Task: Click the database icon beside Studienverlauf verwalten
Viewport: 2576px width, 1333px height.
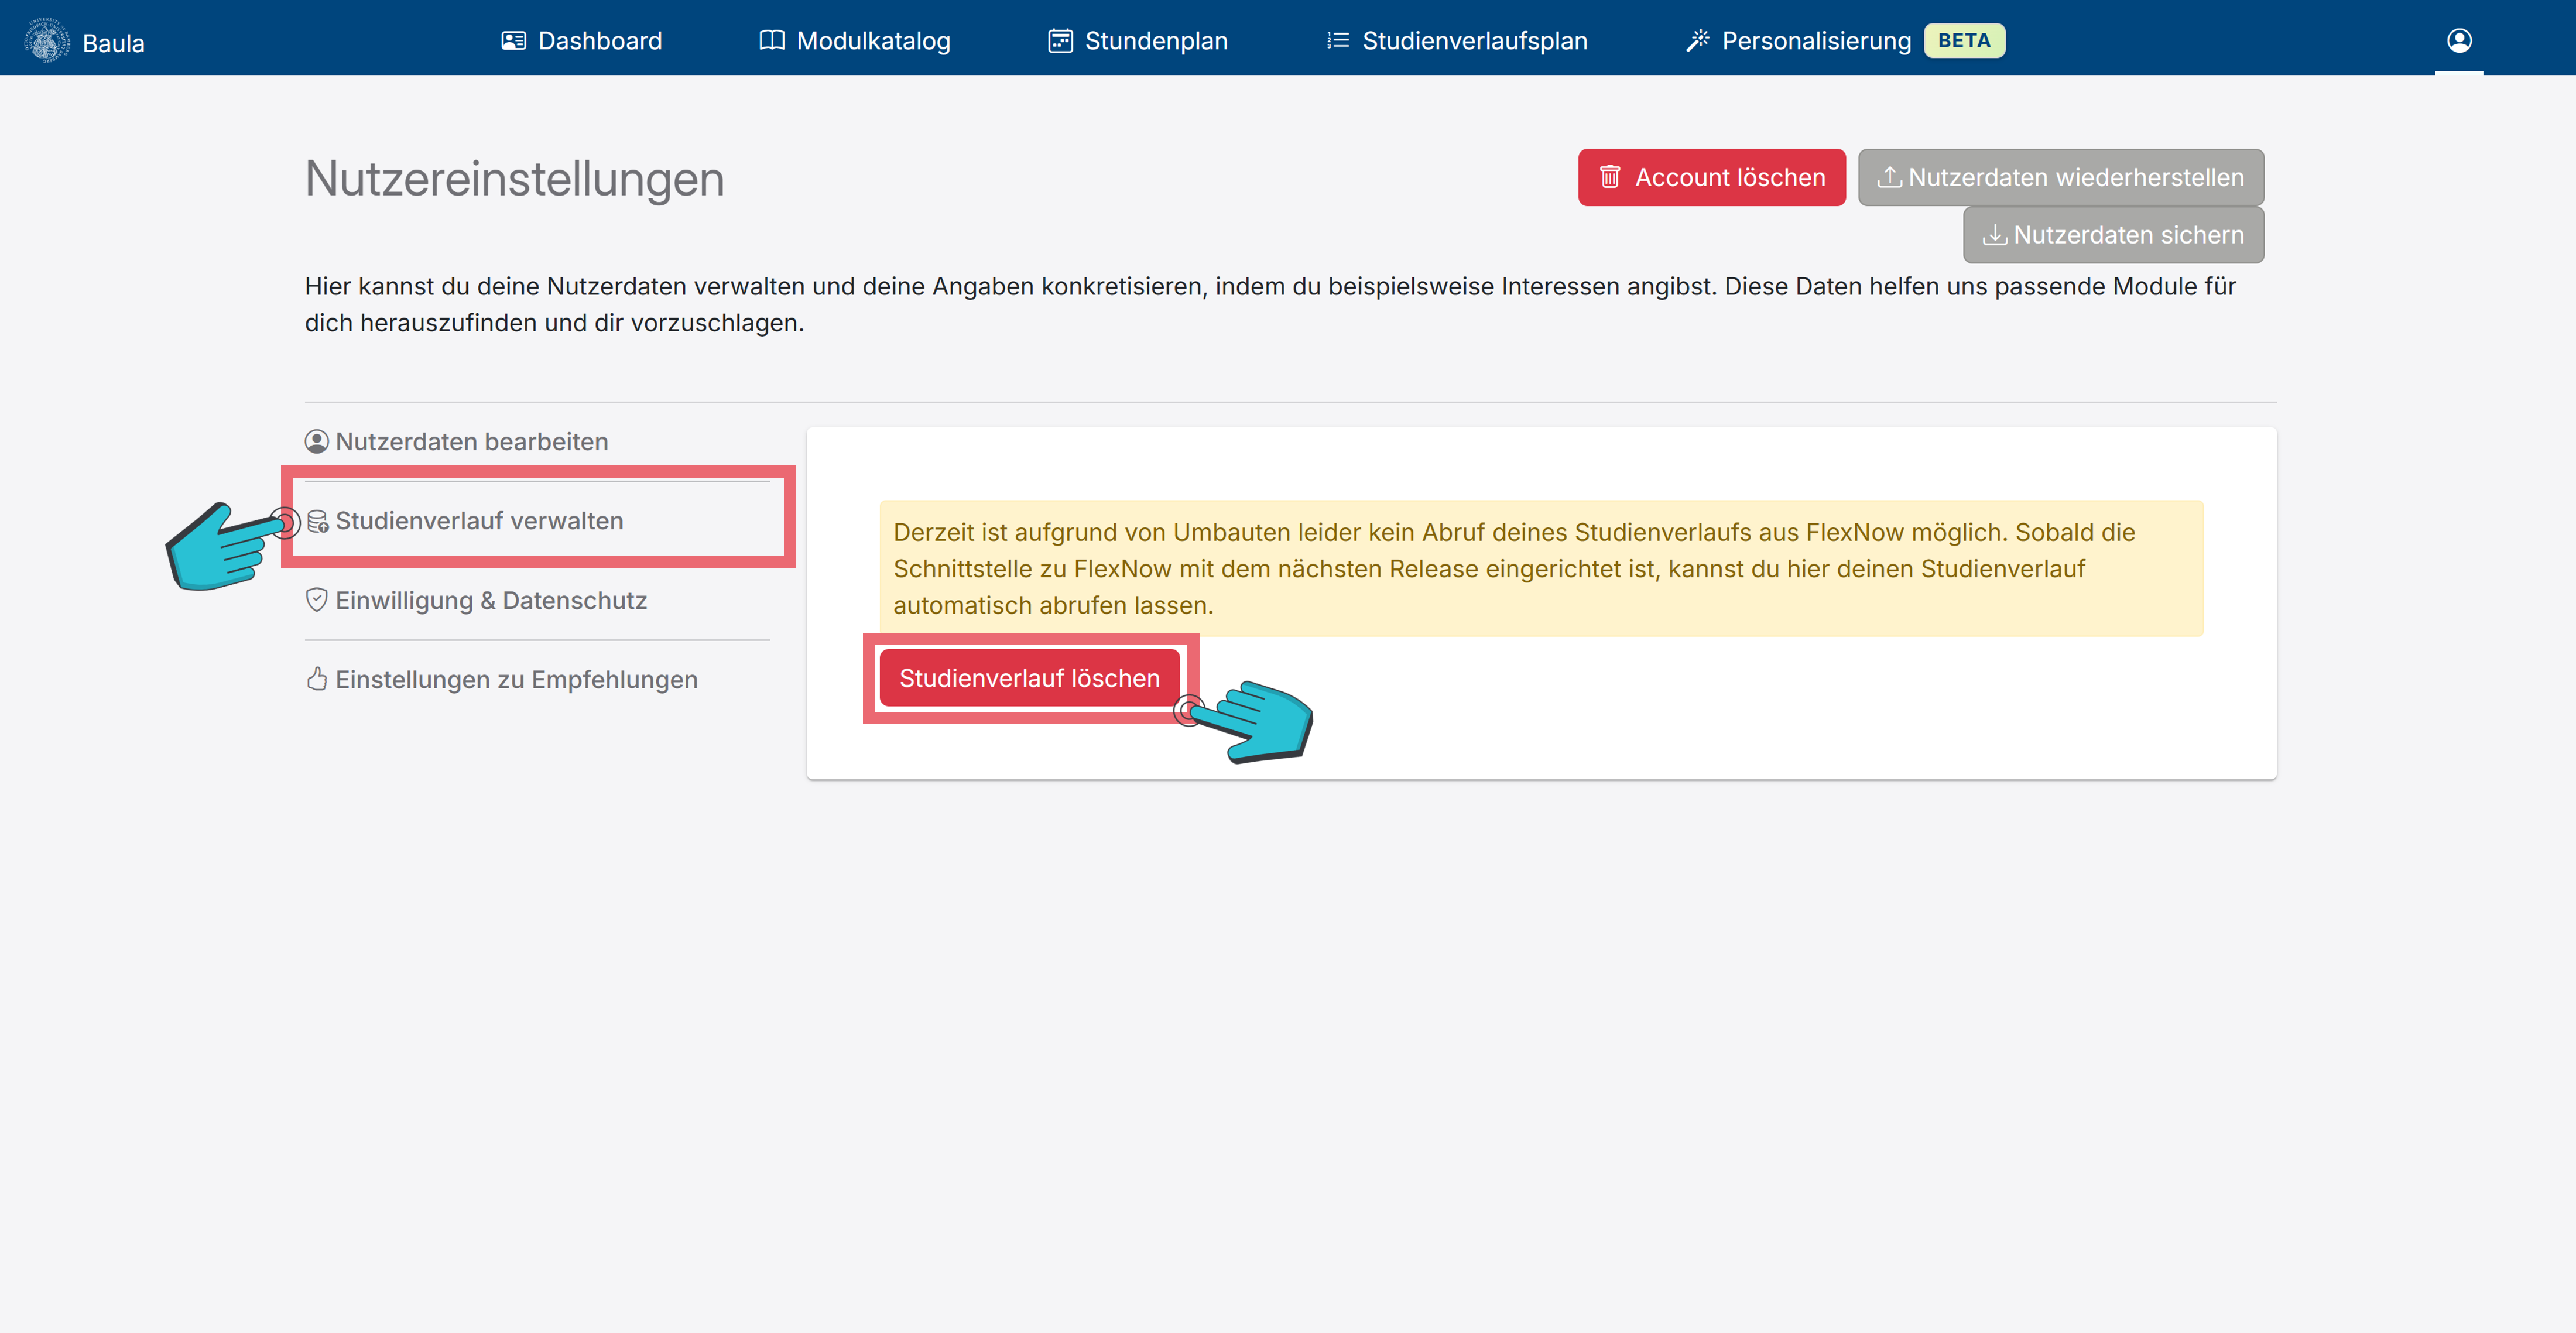Action: pos(318,521)
